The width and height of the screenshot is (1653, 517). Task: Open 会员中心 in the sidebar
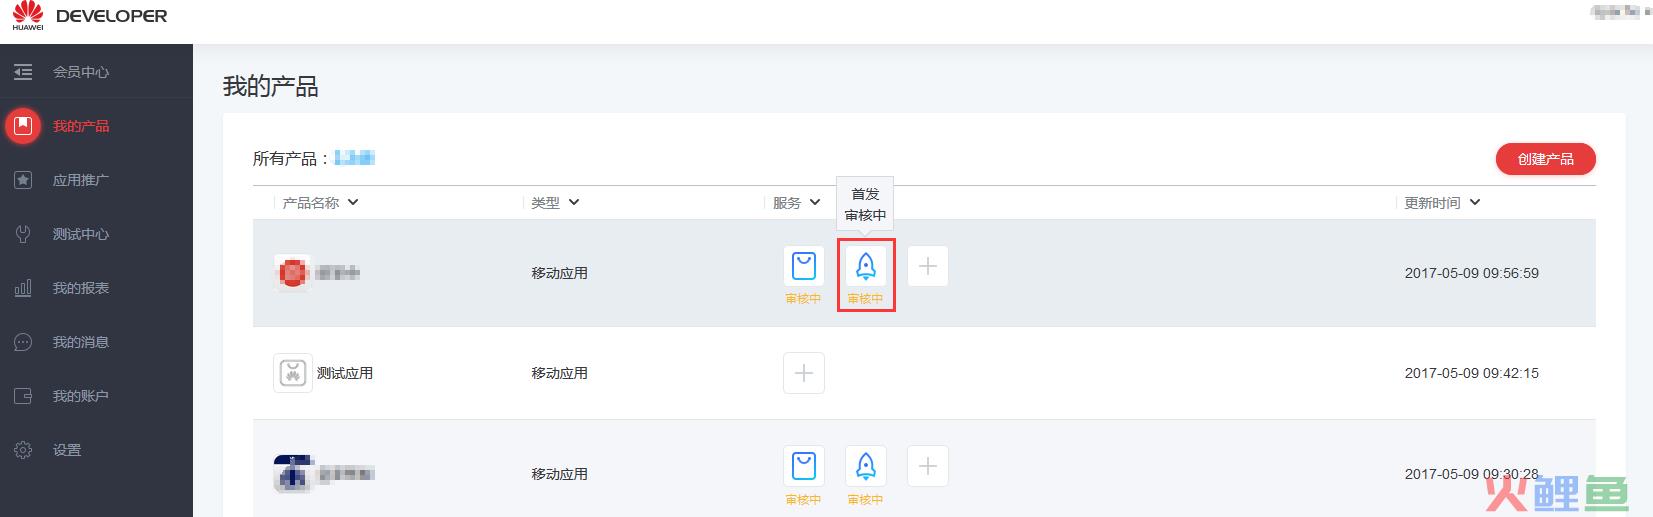[x=81, y=72]
